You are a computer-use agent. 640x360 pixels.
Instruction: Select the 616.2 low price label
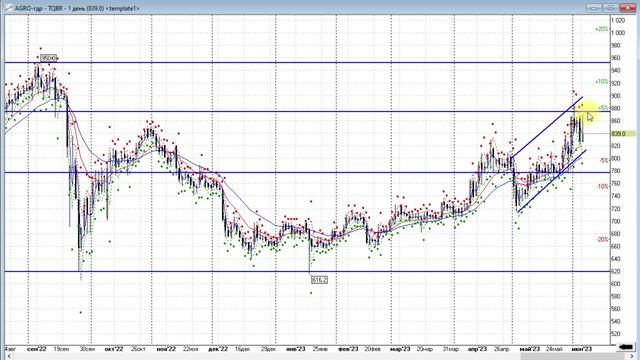click(319, 280)
